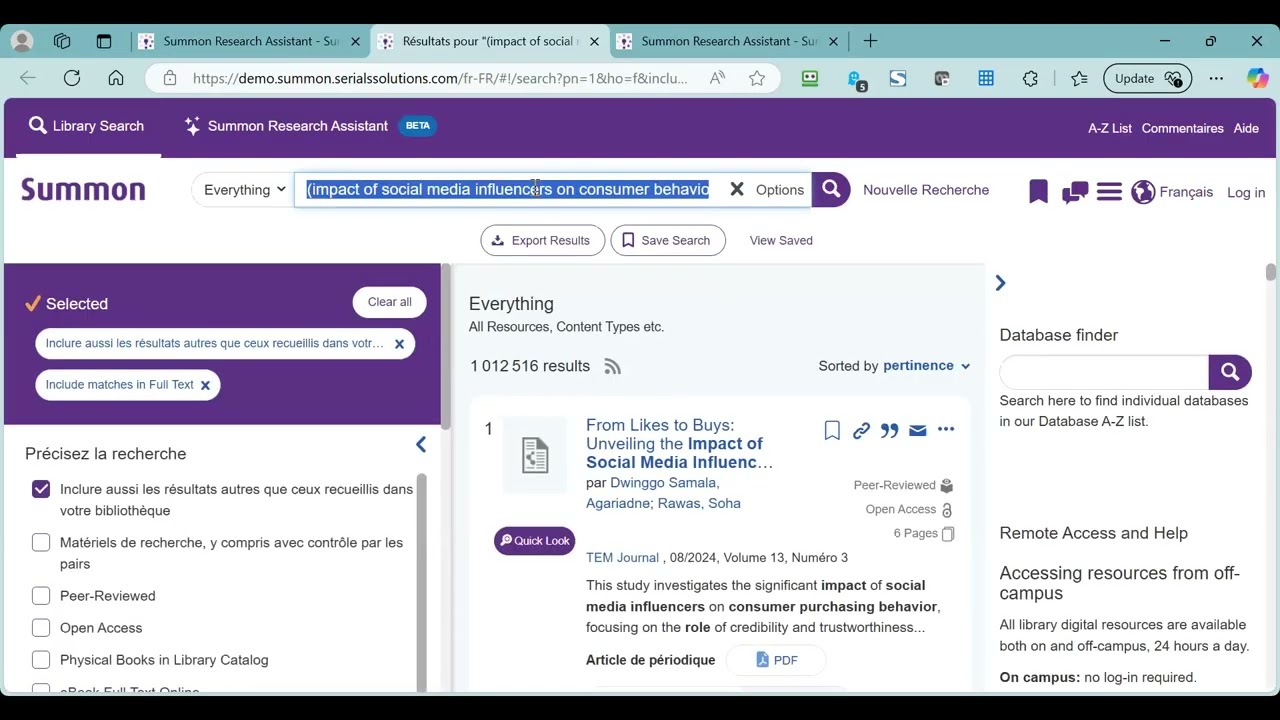The height and width of the screenshot is (720, 1280).
Task: Open the From Likes to Buys article title
Action: (680, 443)
